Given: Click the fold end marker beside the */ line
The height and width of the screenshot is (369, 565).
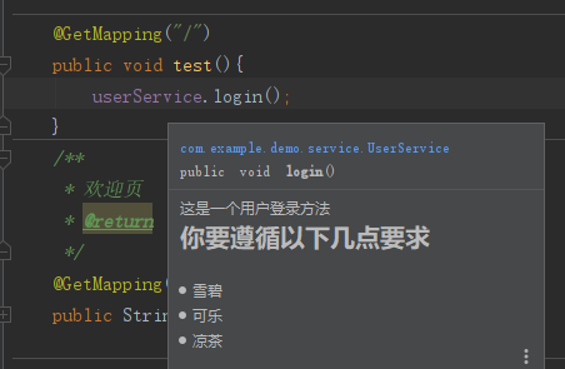Looking at the screenshot, I should (4, 251).
